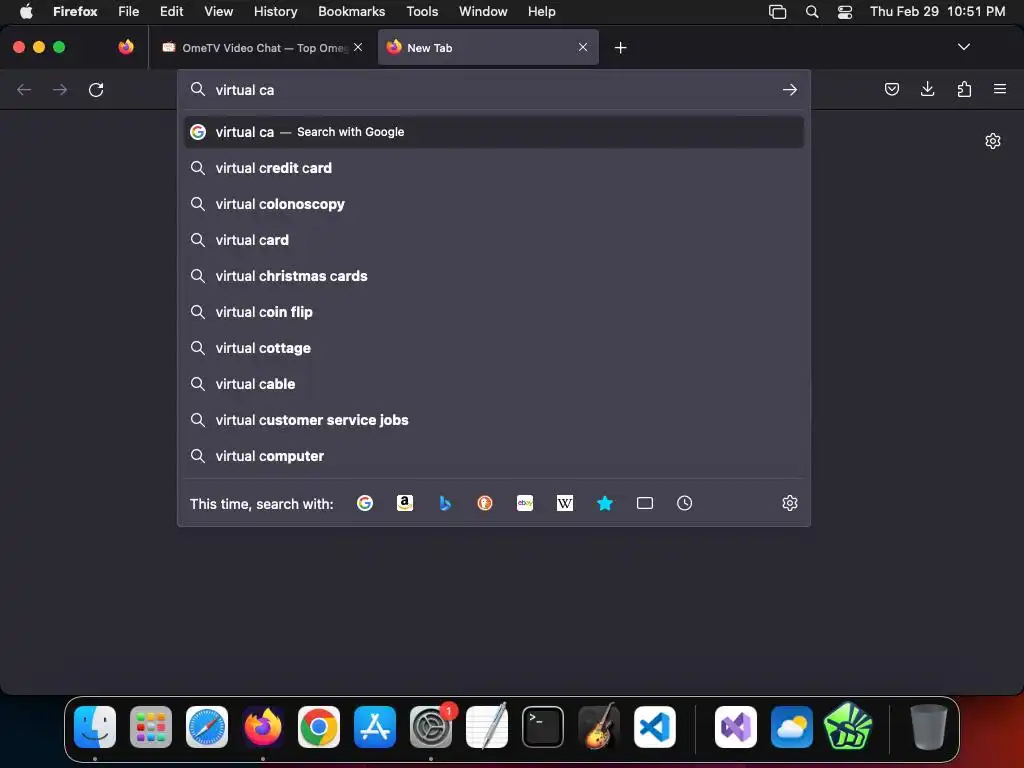Launch Google Chrome from the dock
The image size is (1024, 768).
[x=319, y=726]
